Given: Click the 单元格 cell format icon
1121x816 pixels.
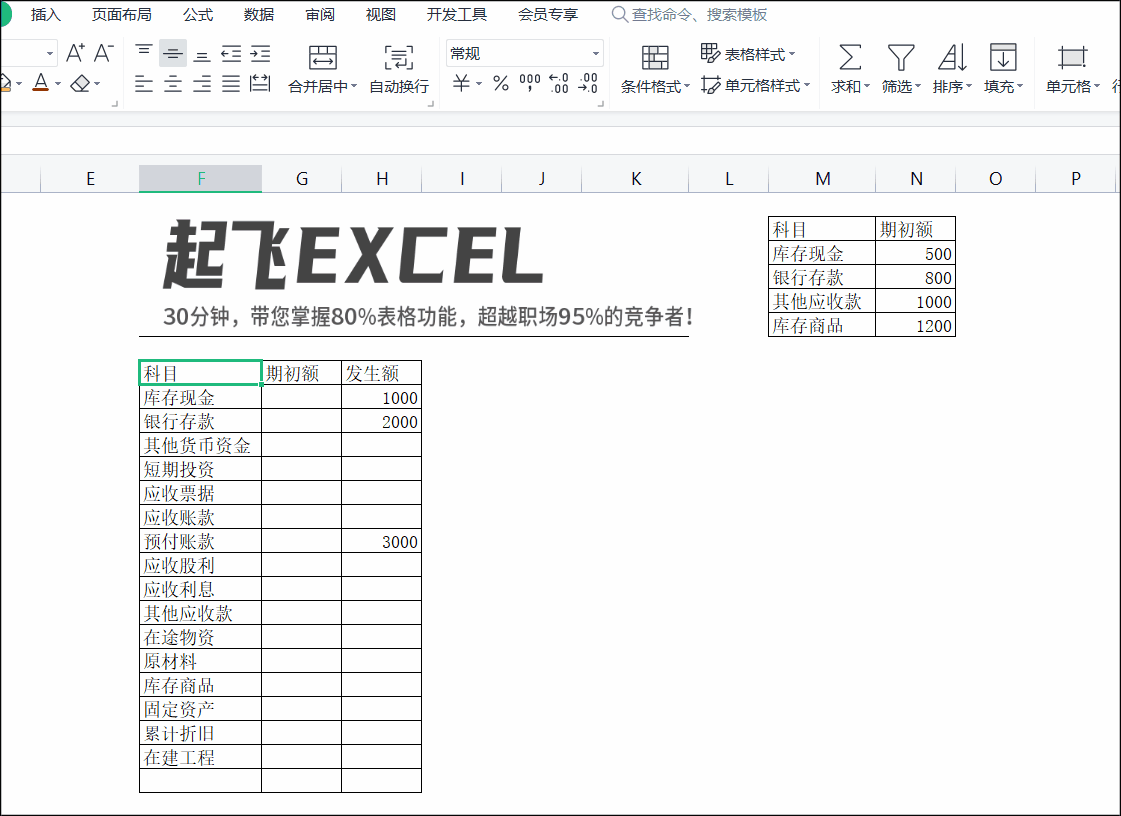Looking at the screenshot, I should click(1072, 57).
